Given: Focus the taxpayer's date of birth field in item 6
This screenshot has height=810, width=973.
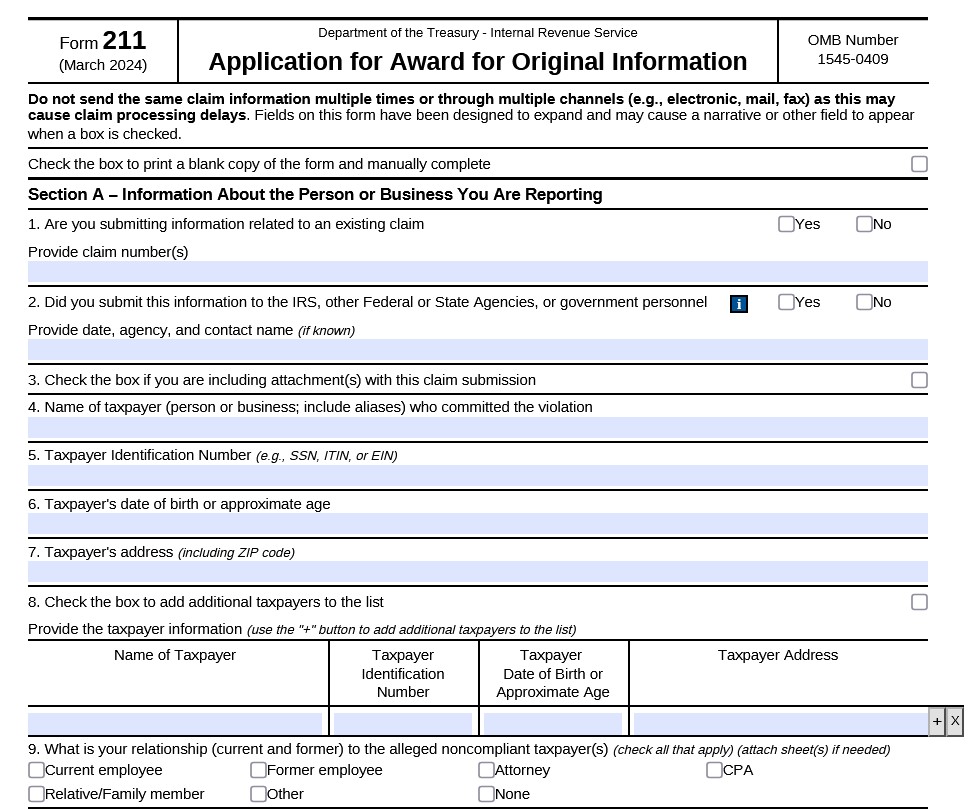Looking at the screenshot, I should click(478, 524).
